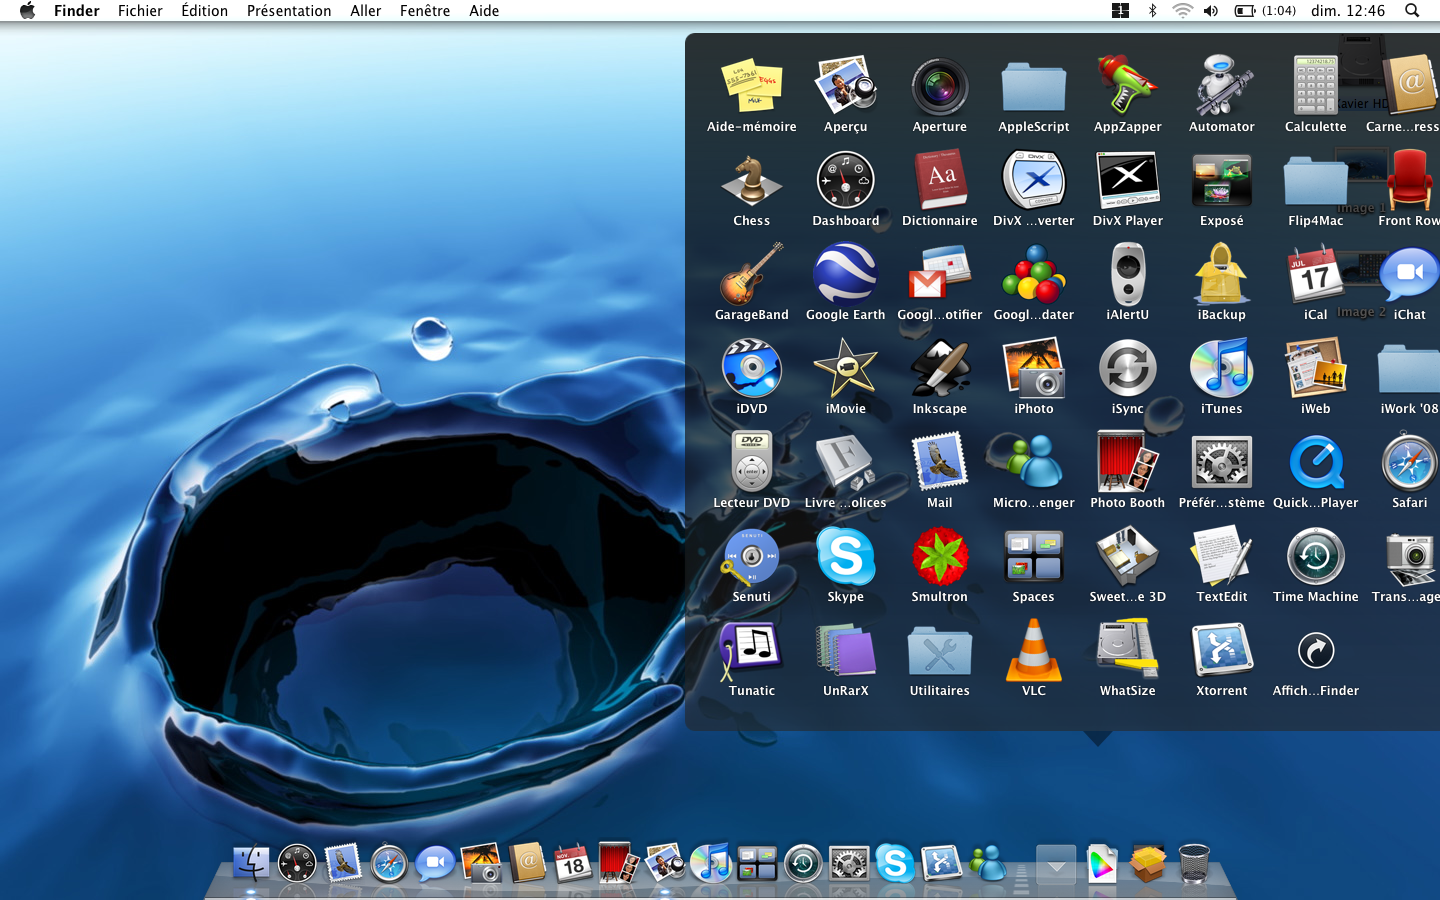This screenshot has height=900, width=1440.
Task: Launch Automator robot icon
Action: [1221, 88]
